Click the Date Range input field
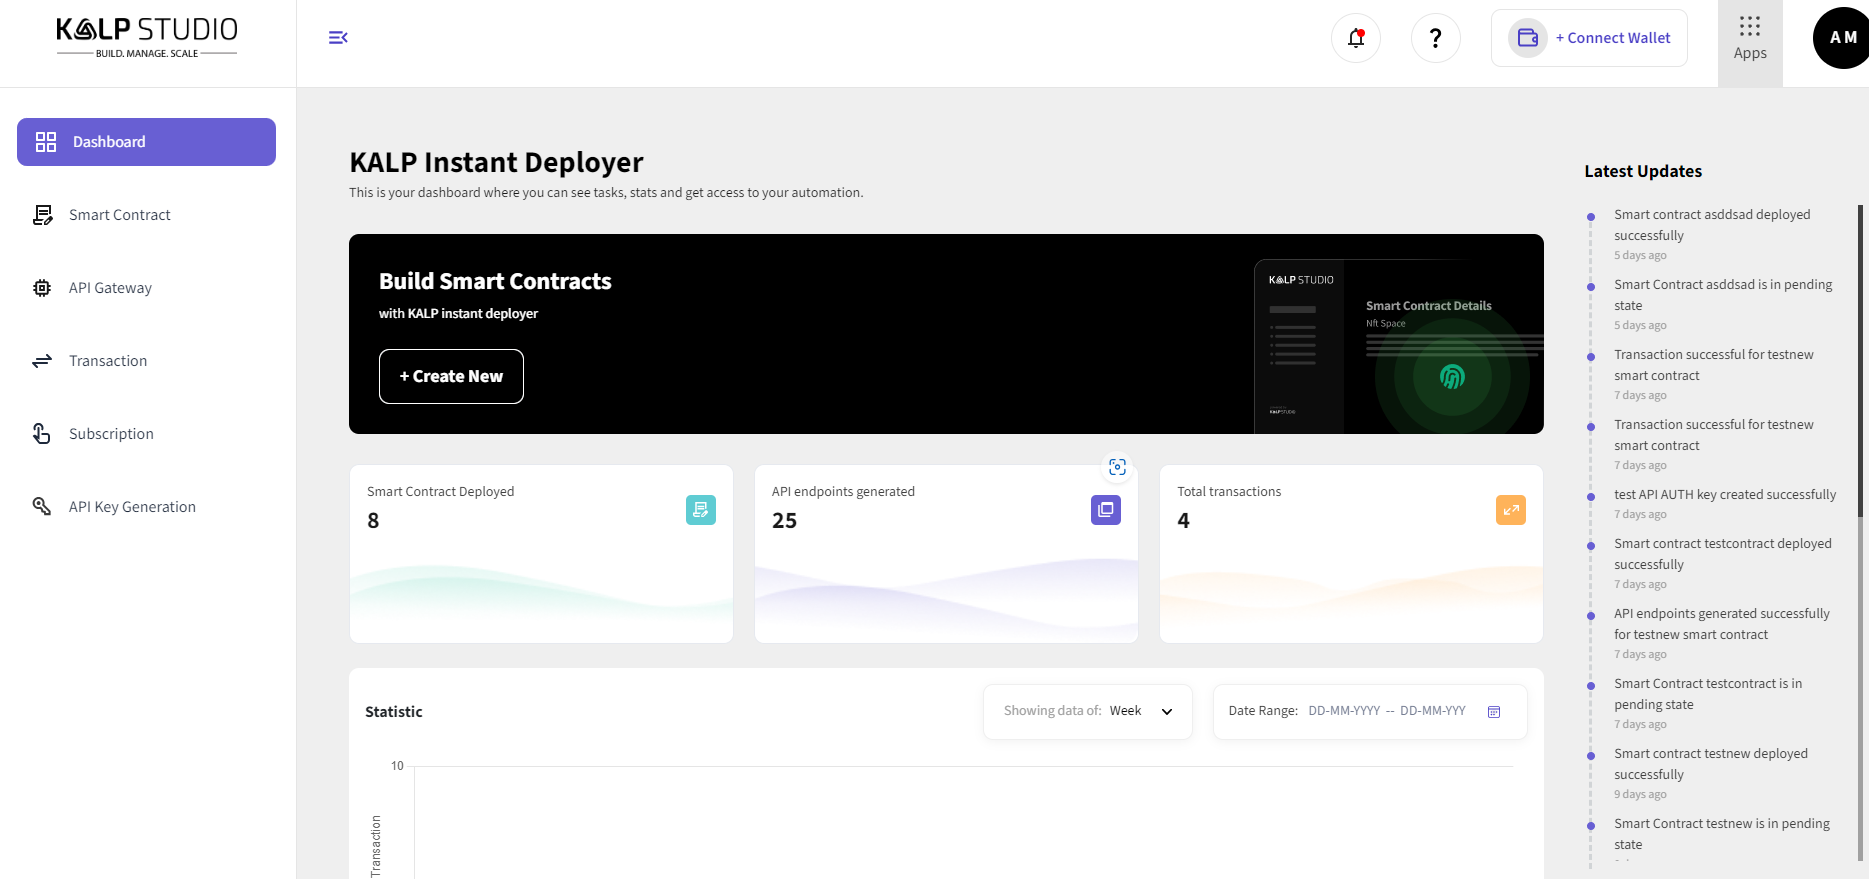Image resolution: width=1869 pixels, height=879 pixels. [1386, 711]
